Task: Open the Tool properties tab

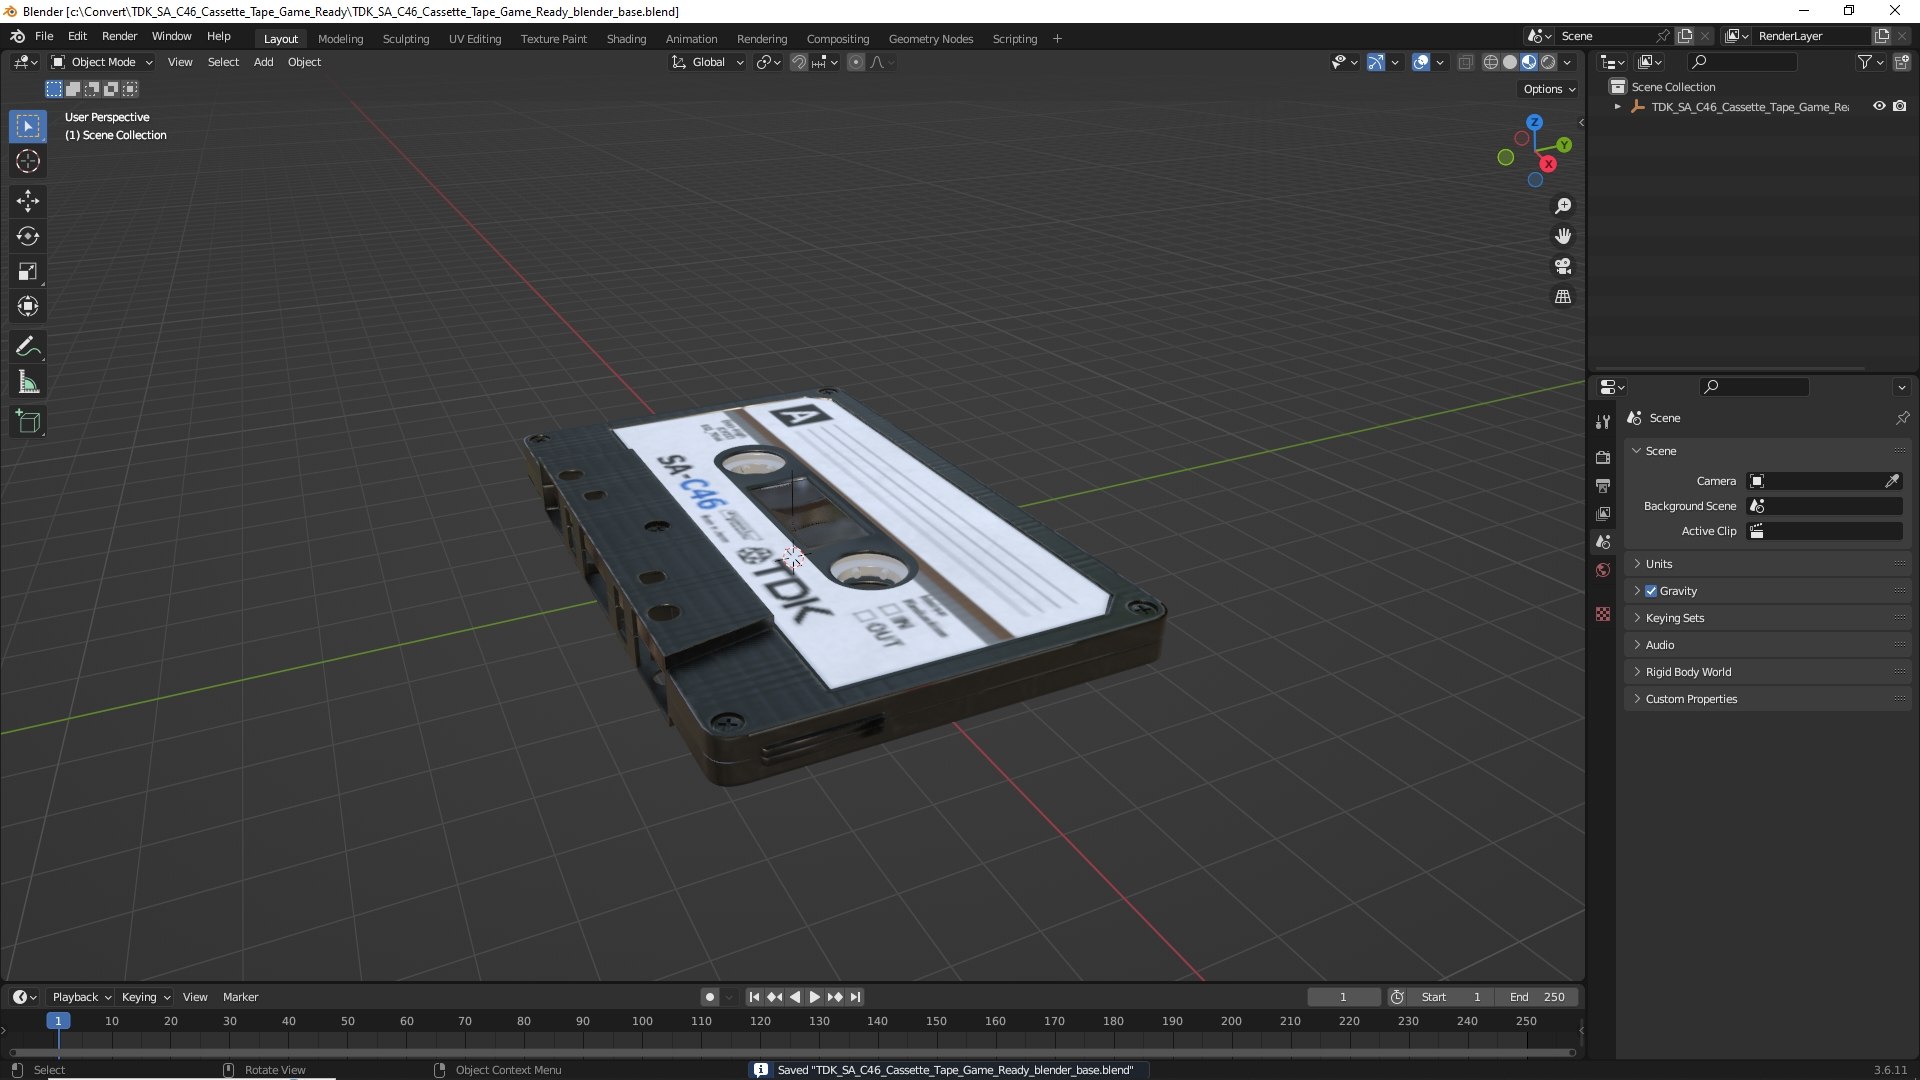Action: [1603, 422]
